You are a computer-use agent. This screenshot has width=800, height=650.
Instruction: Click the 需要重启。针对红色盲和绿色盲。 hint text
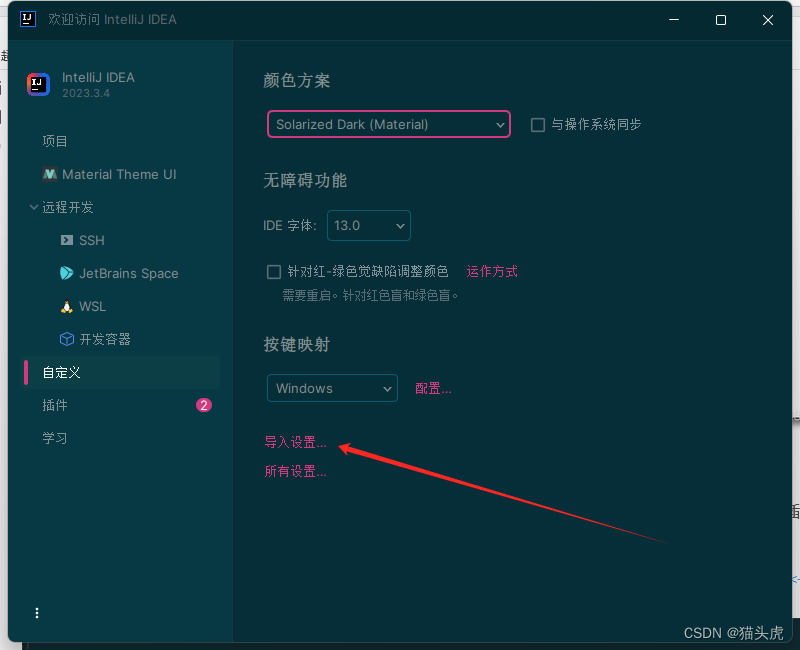(x=370, y=295)
